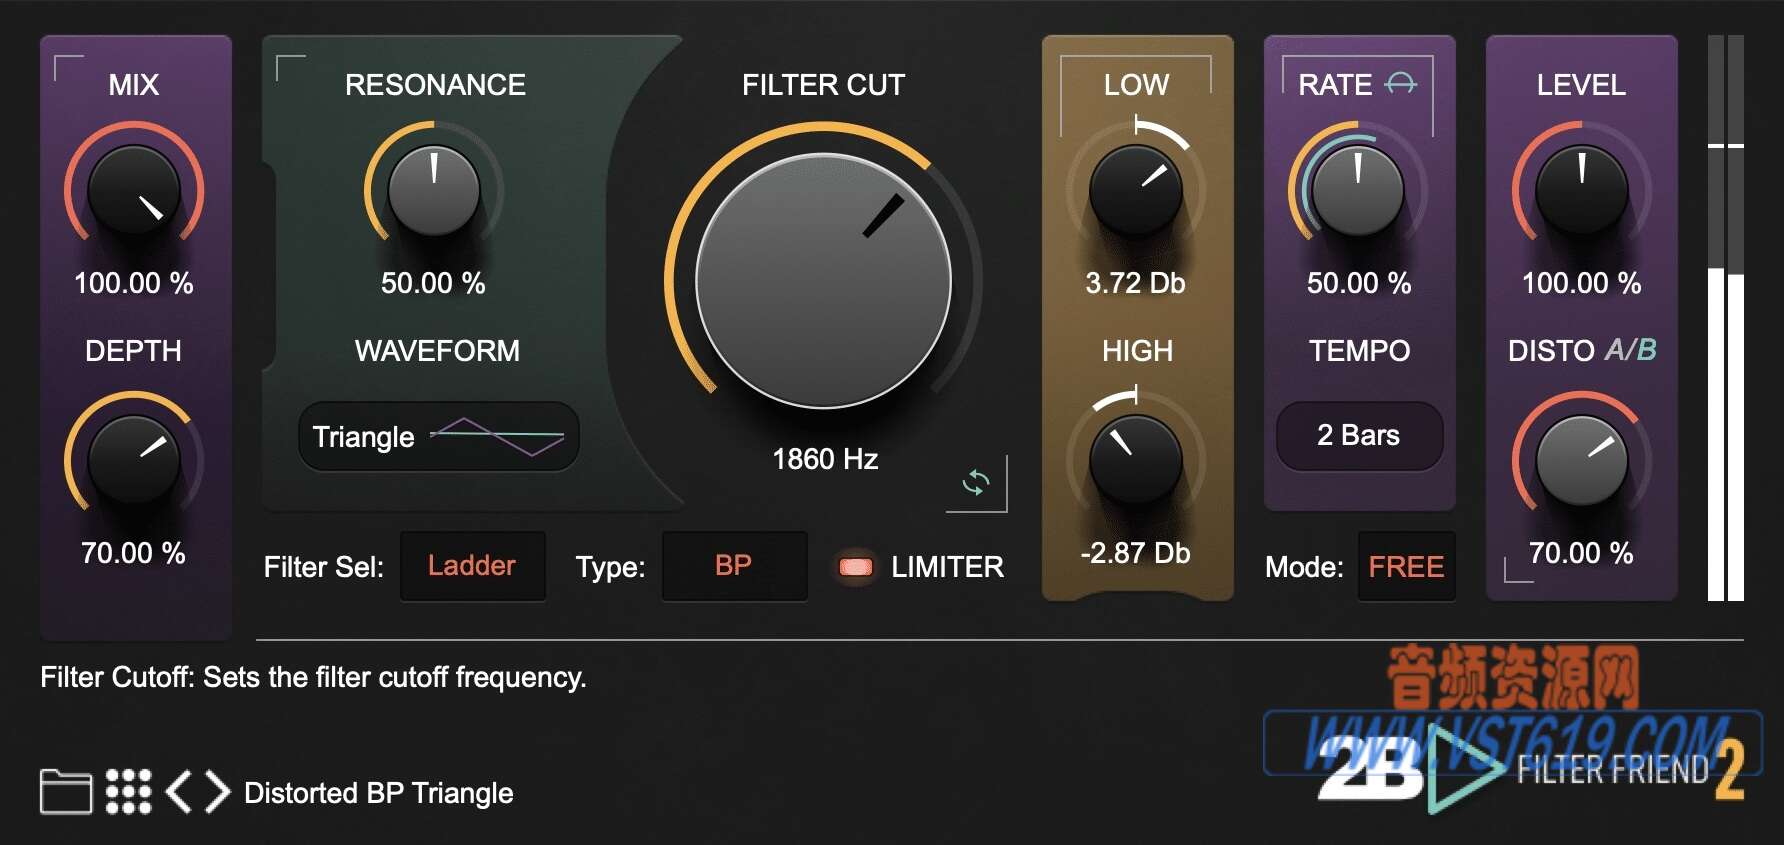Image resolution: width=1784 pixels, height=845 pixels.
Task: Click the 2B Filter Friend 2 logo
Action: (x=1530, y=770)
